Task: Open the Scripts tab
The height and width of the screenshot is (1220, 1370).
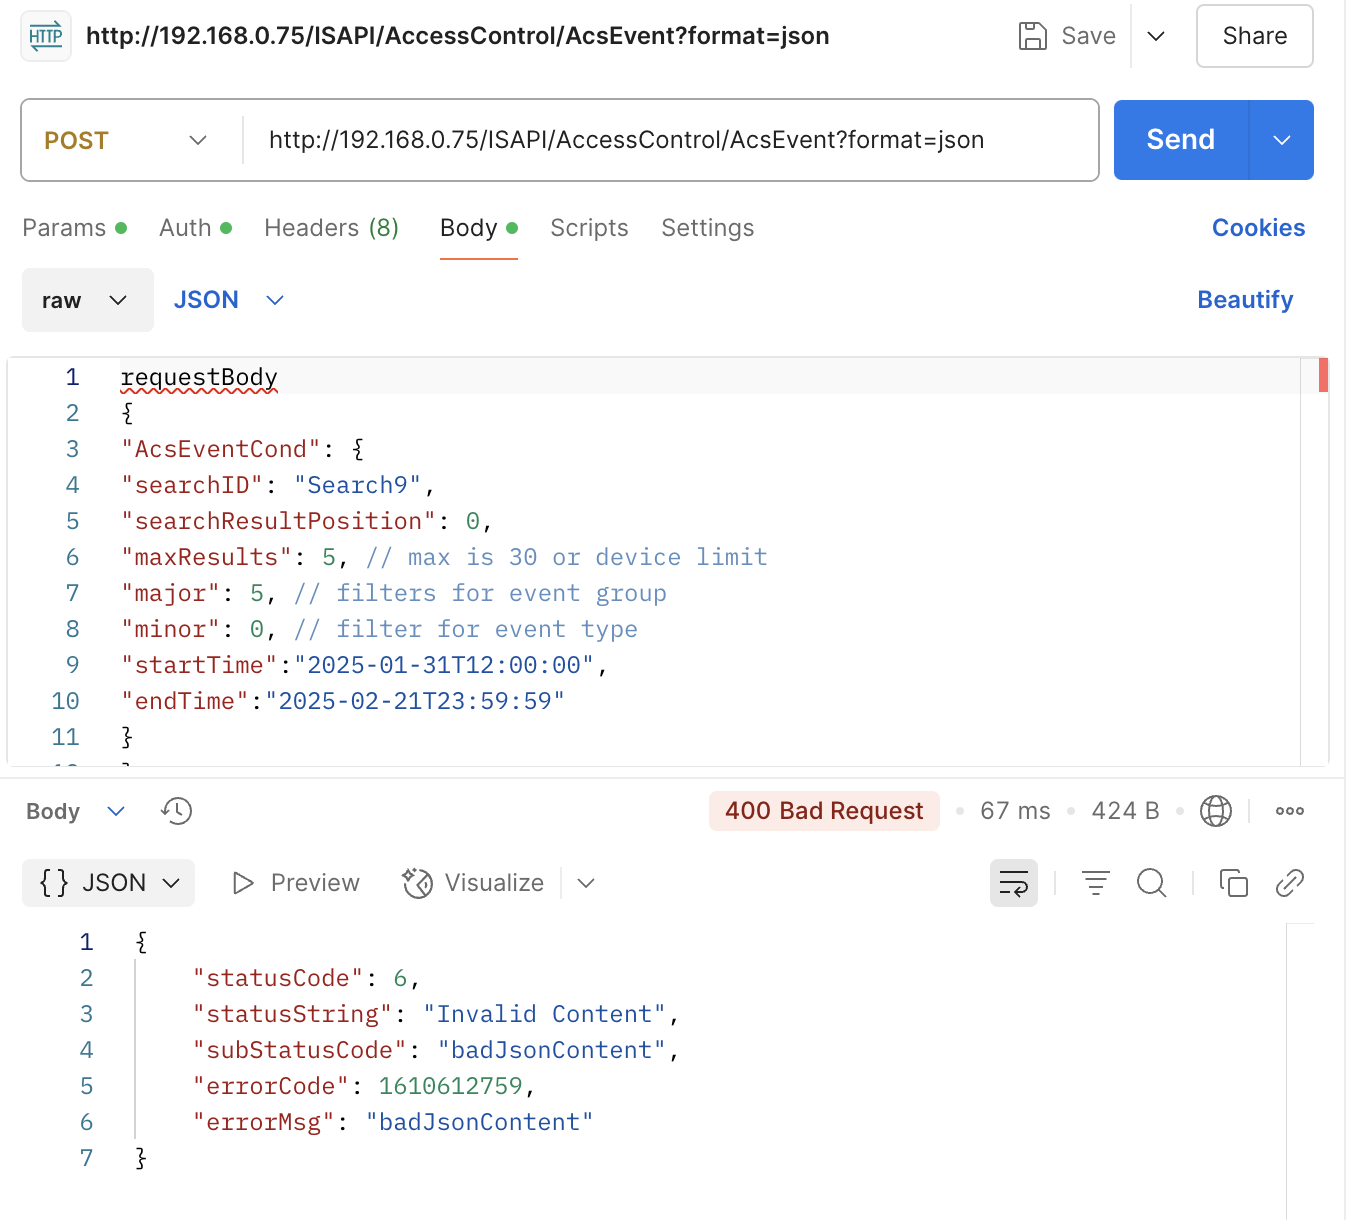Action: [x=589, y=228]
